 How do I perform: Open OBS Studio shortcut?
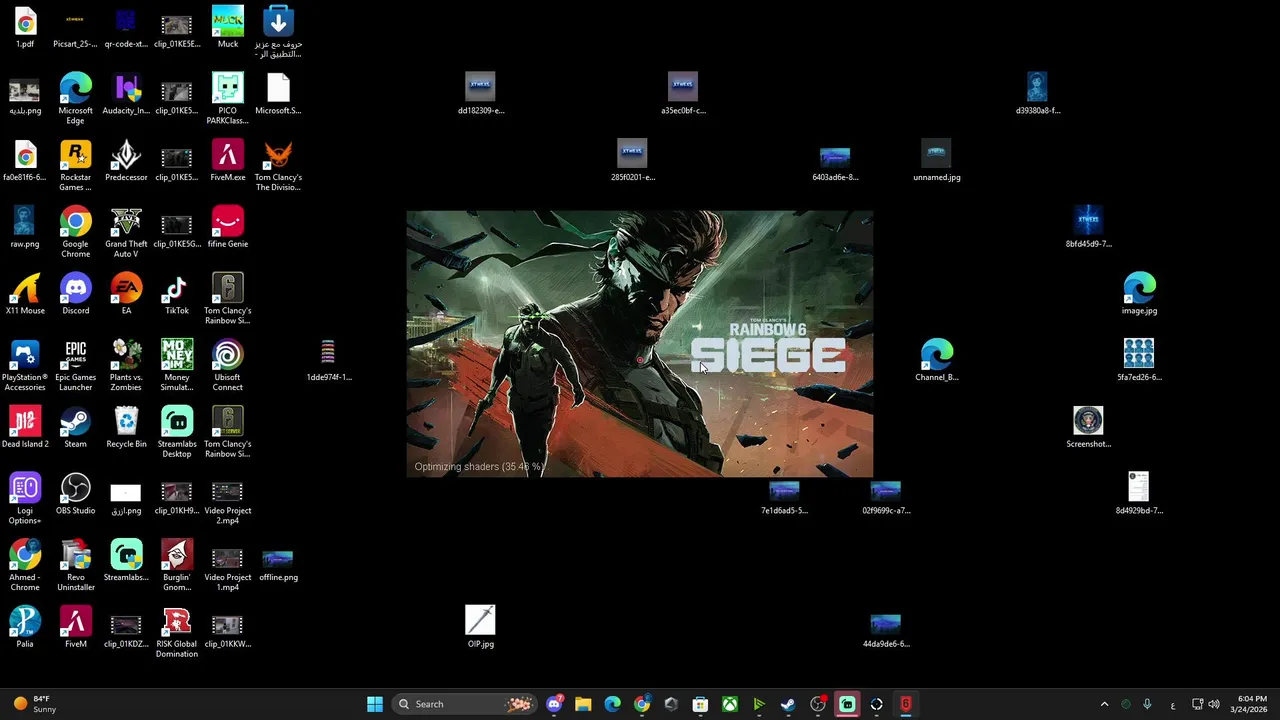[75, 493]
